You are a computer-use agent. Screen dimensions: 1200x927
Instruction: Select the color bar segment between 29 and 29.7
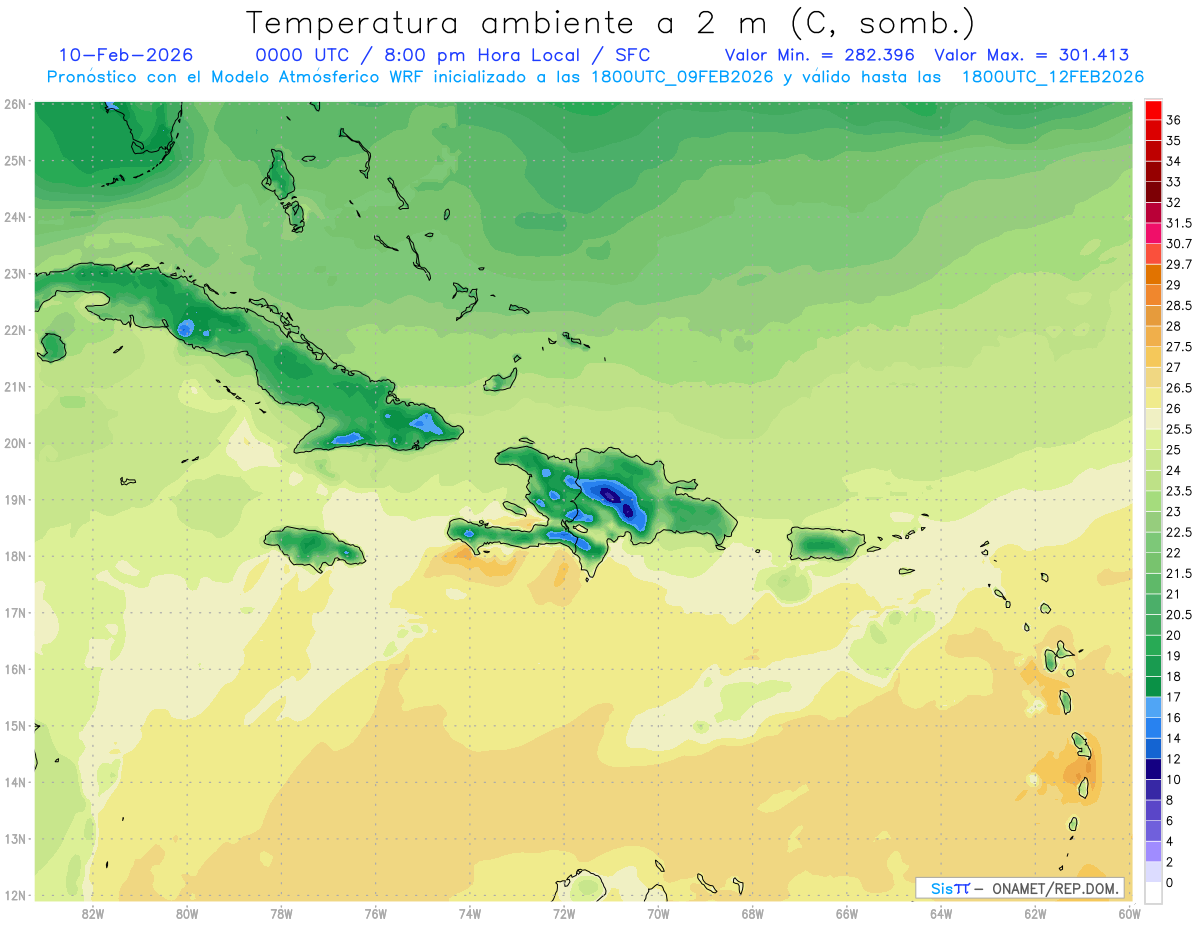(1153, 275)
